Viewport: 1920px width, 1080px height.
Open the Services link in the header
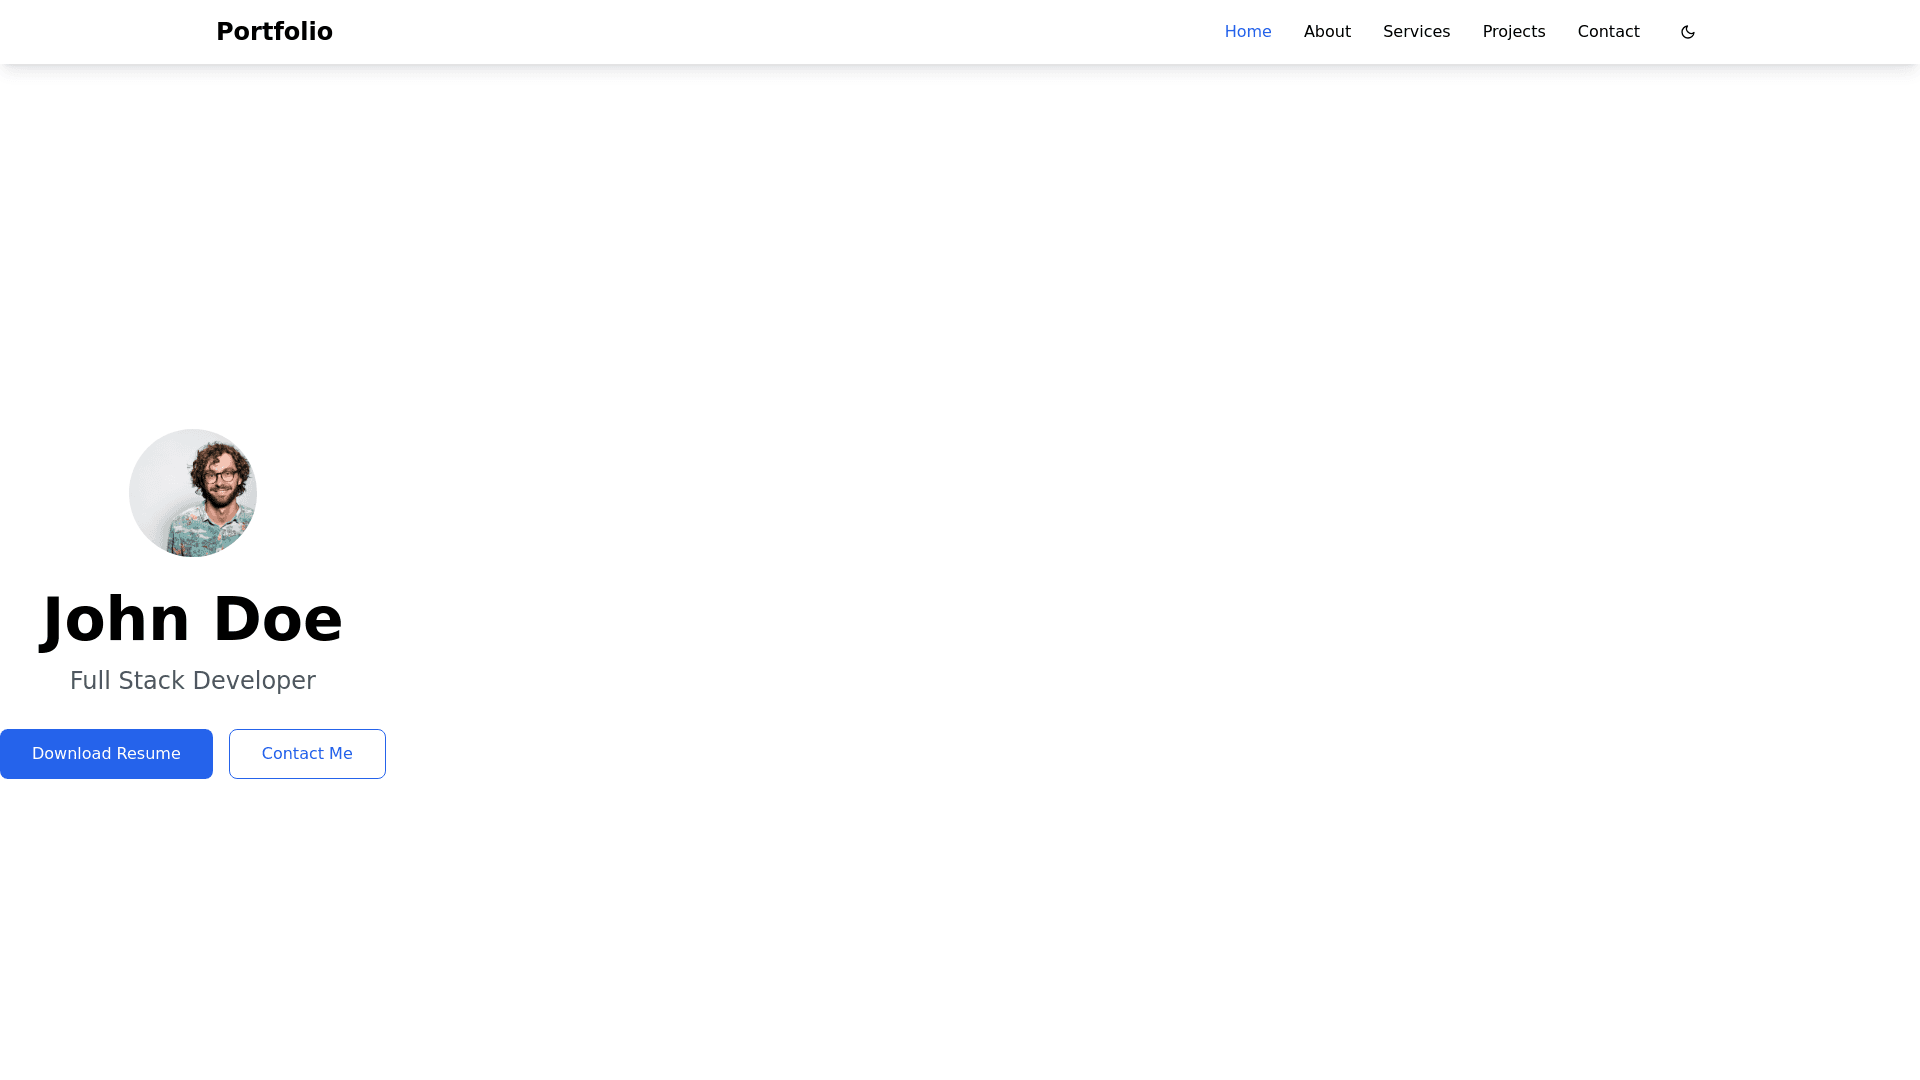[x=1415, y=32]
